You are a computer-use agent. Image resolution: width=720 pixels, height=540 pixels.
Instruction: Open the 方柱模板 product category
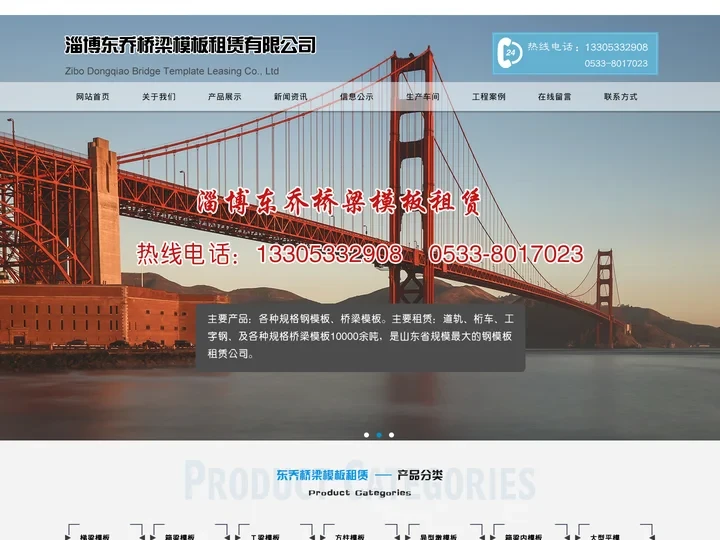350,536
